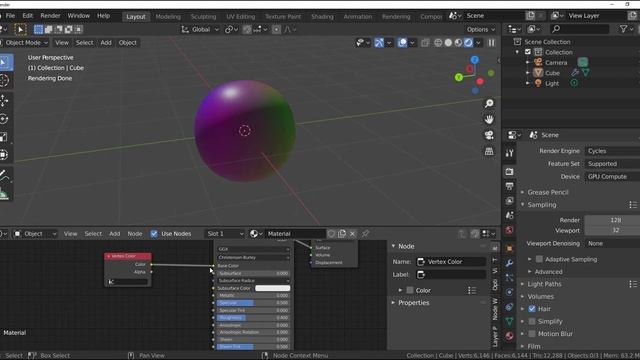This screenshot has height=360, width=640.
Task: Open the Render Engine Cycles dropdown
Action: point(612,151)
